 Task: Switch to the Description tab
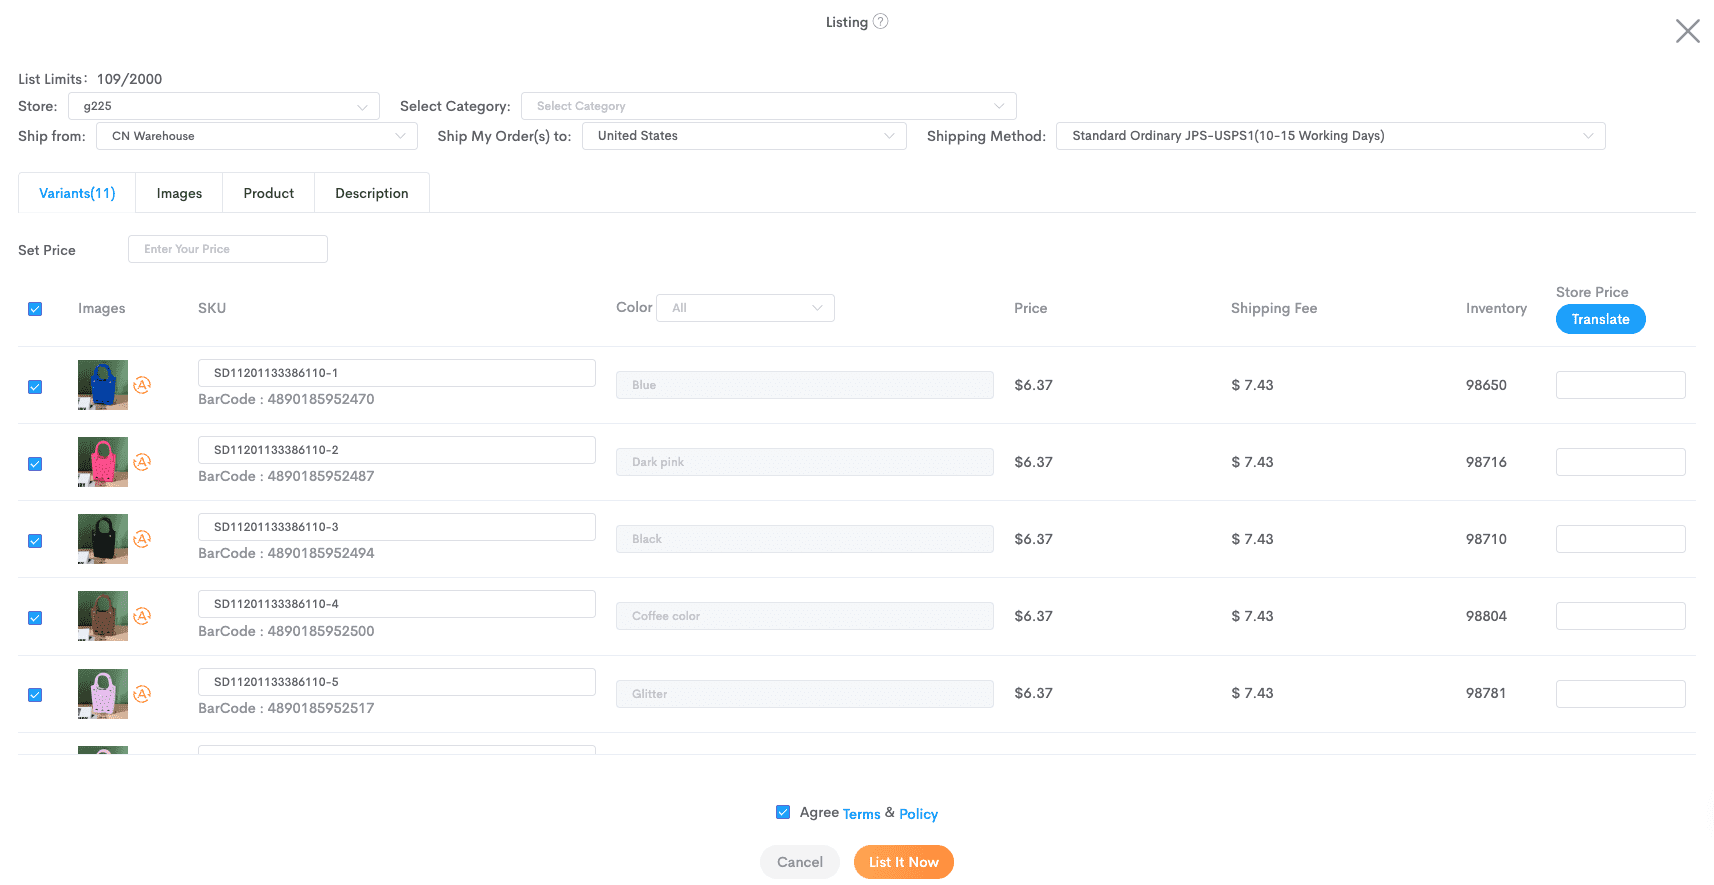point(371,193)
